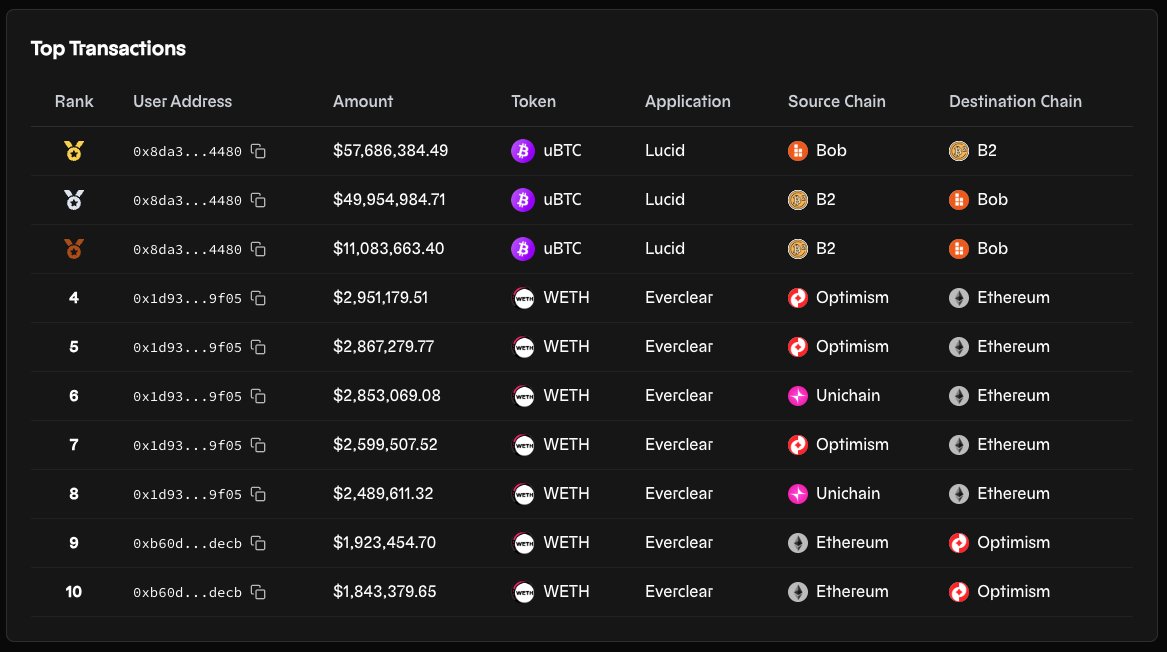Copy address in rank 9 row

[258, 543]
